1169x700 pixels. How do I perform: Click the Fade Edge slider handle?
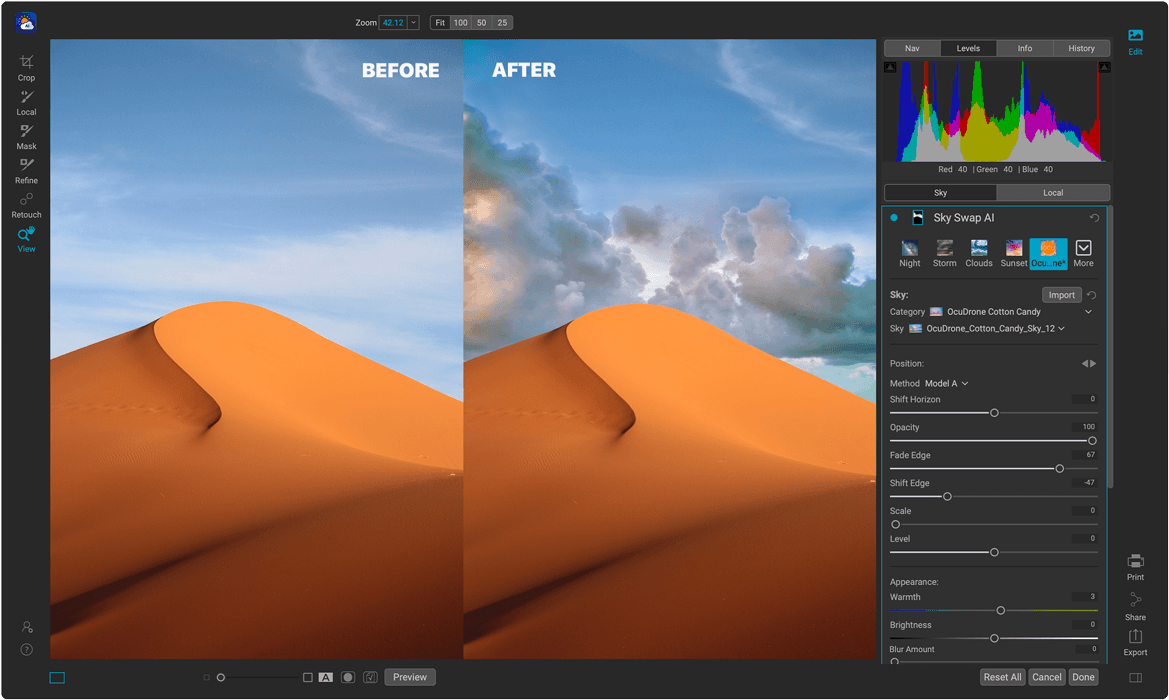click(1060, 469)
